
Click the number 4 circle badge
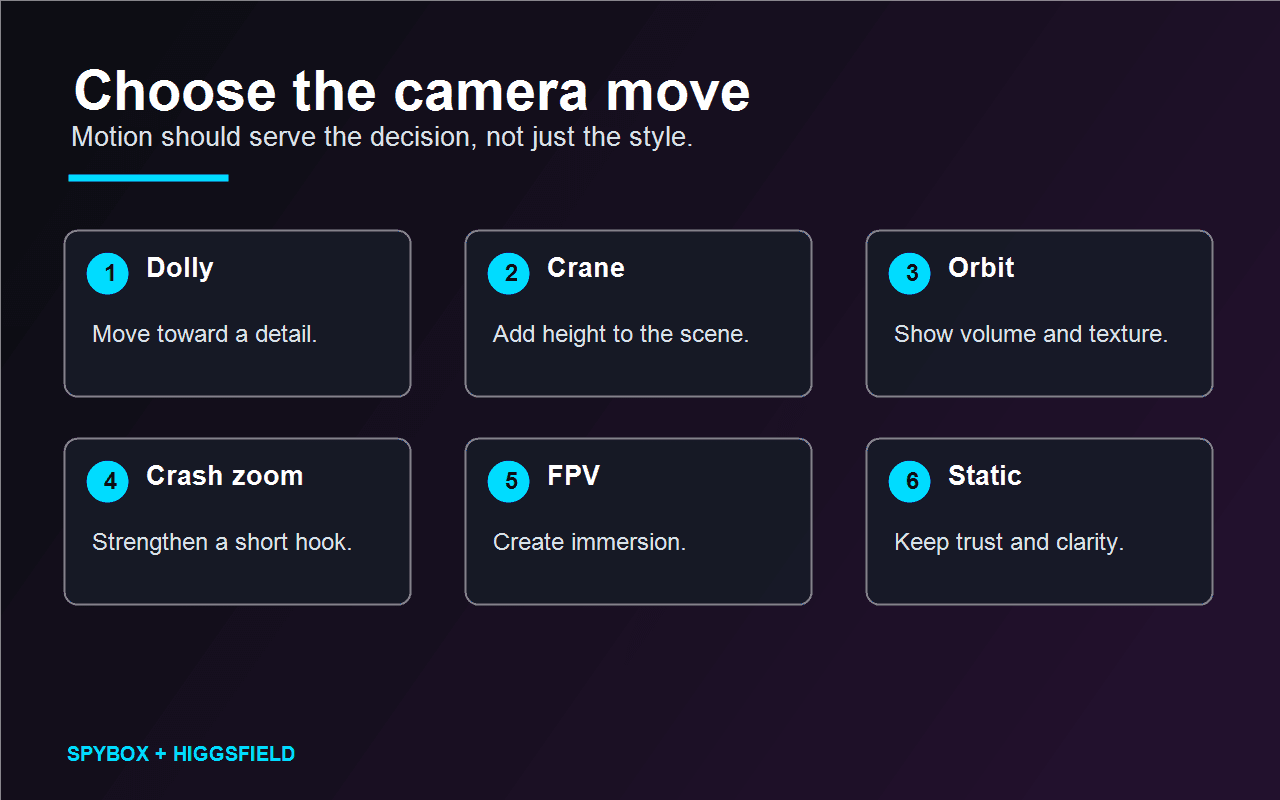click(x=108, y=481)
